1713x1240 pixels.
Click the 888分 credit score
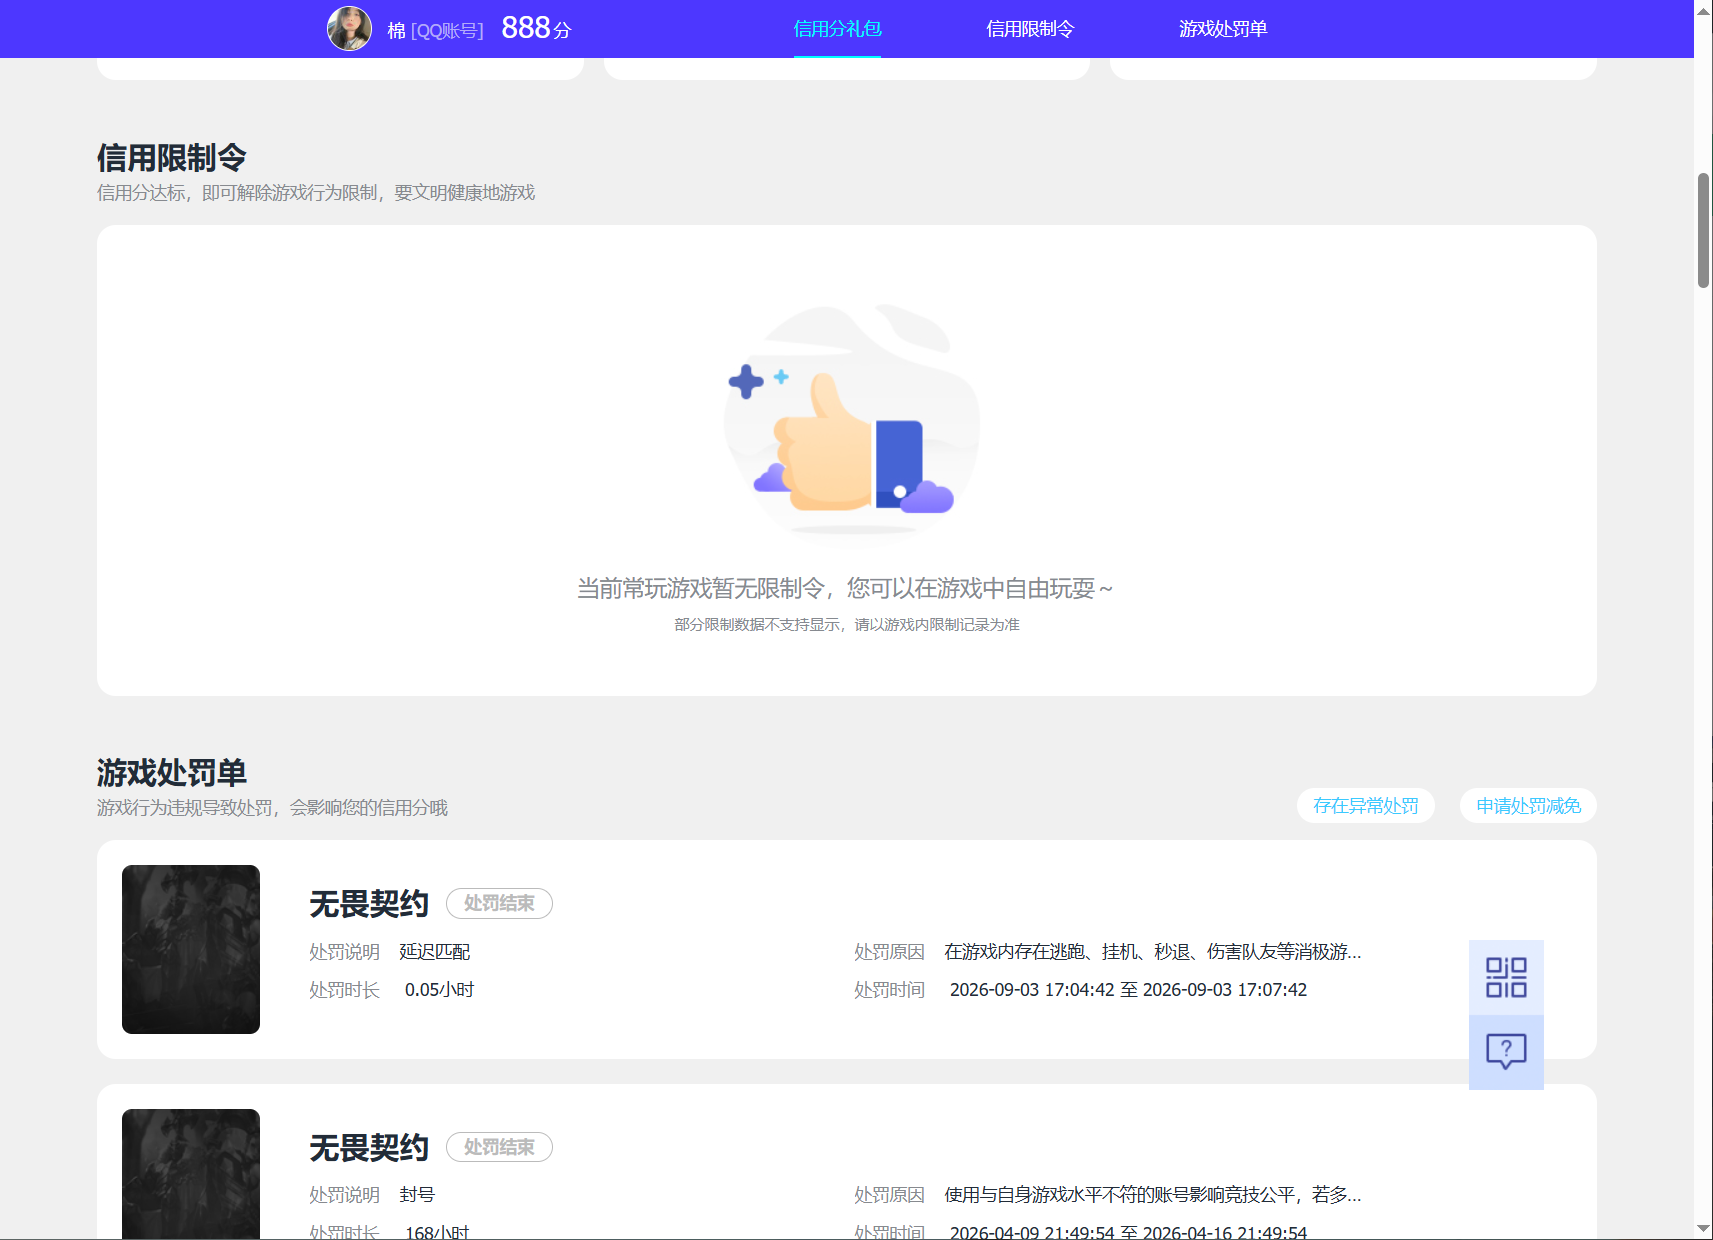click(x=536, y=28)
